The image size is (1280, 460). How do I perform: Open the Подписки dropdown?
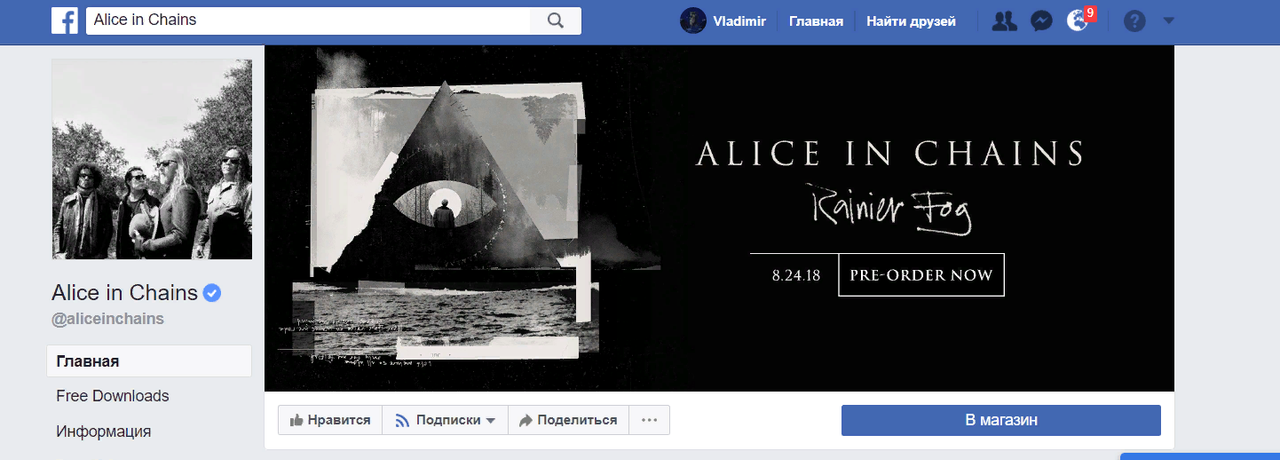pyautogui.click(x=445, y=420)
